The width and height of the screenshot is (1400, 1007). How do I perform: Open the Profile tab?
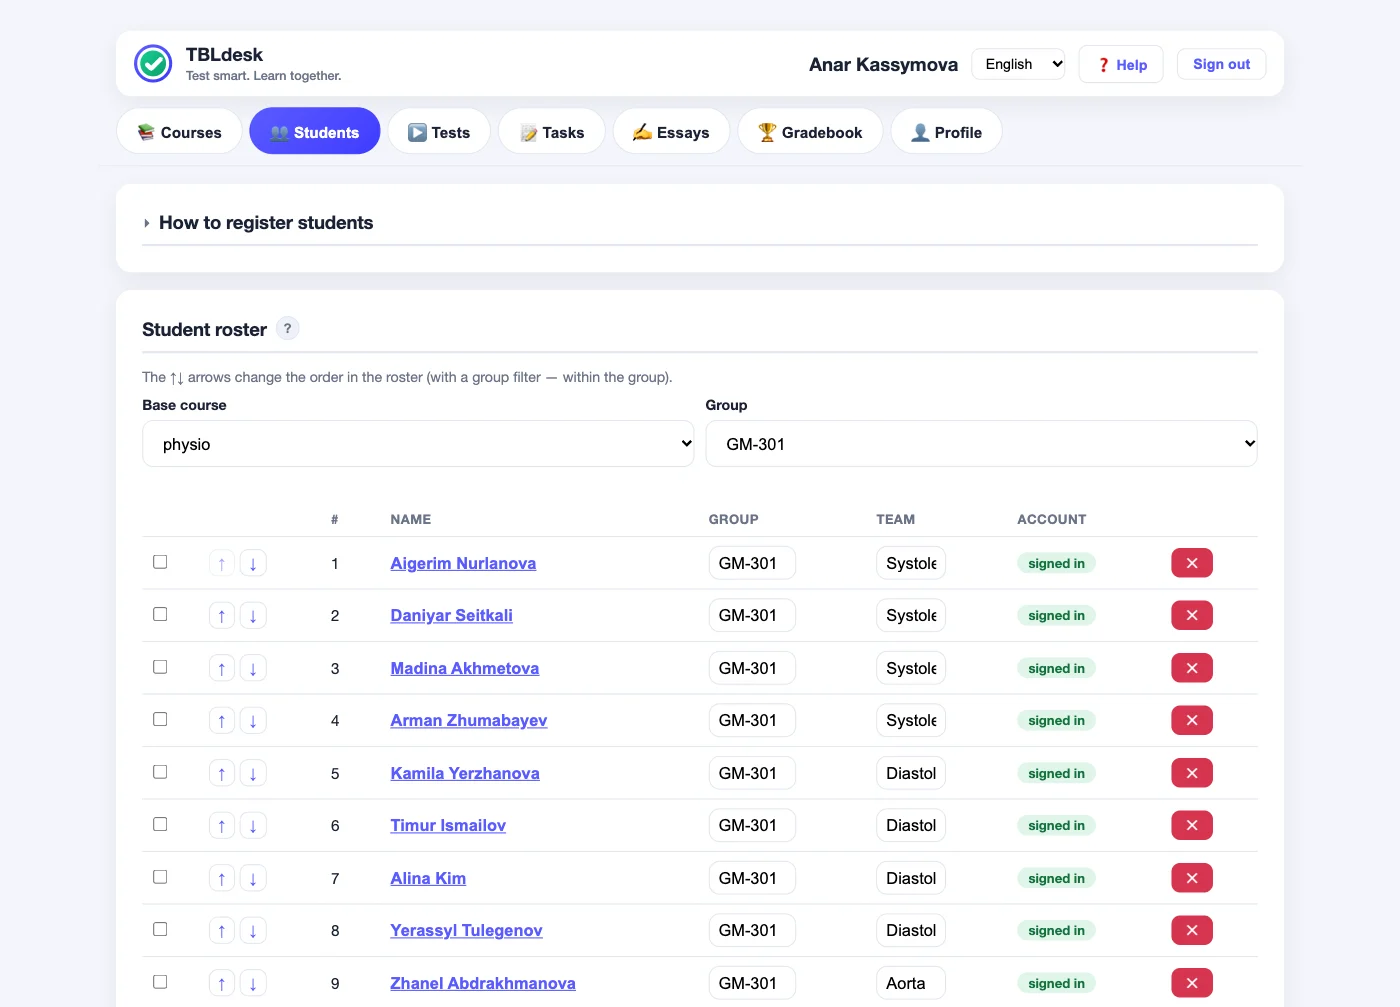click(947, 132)
